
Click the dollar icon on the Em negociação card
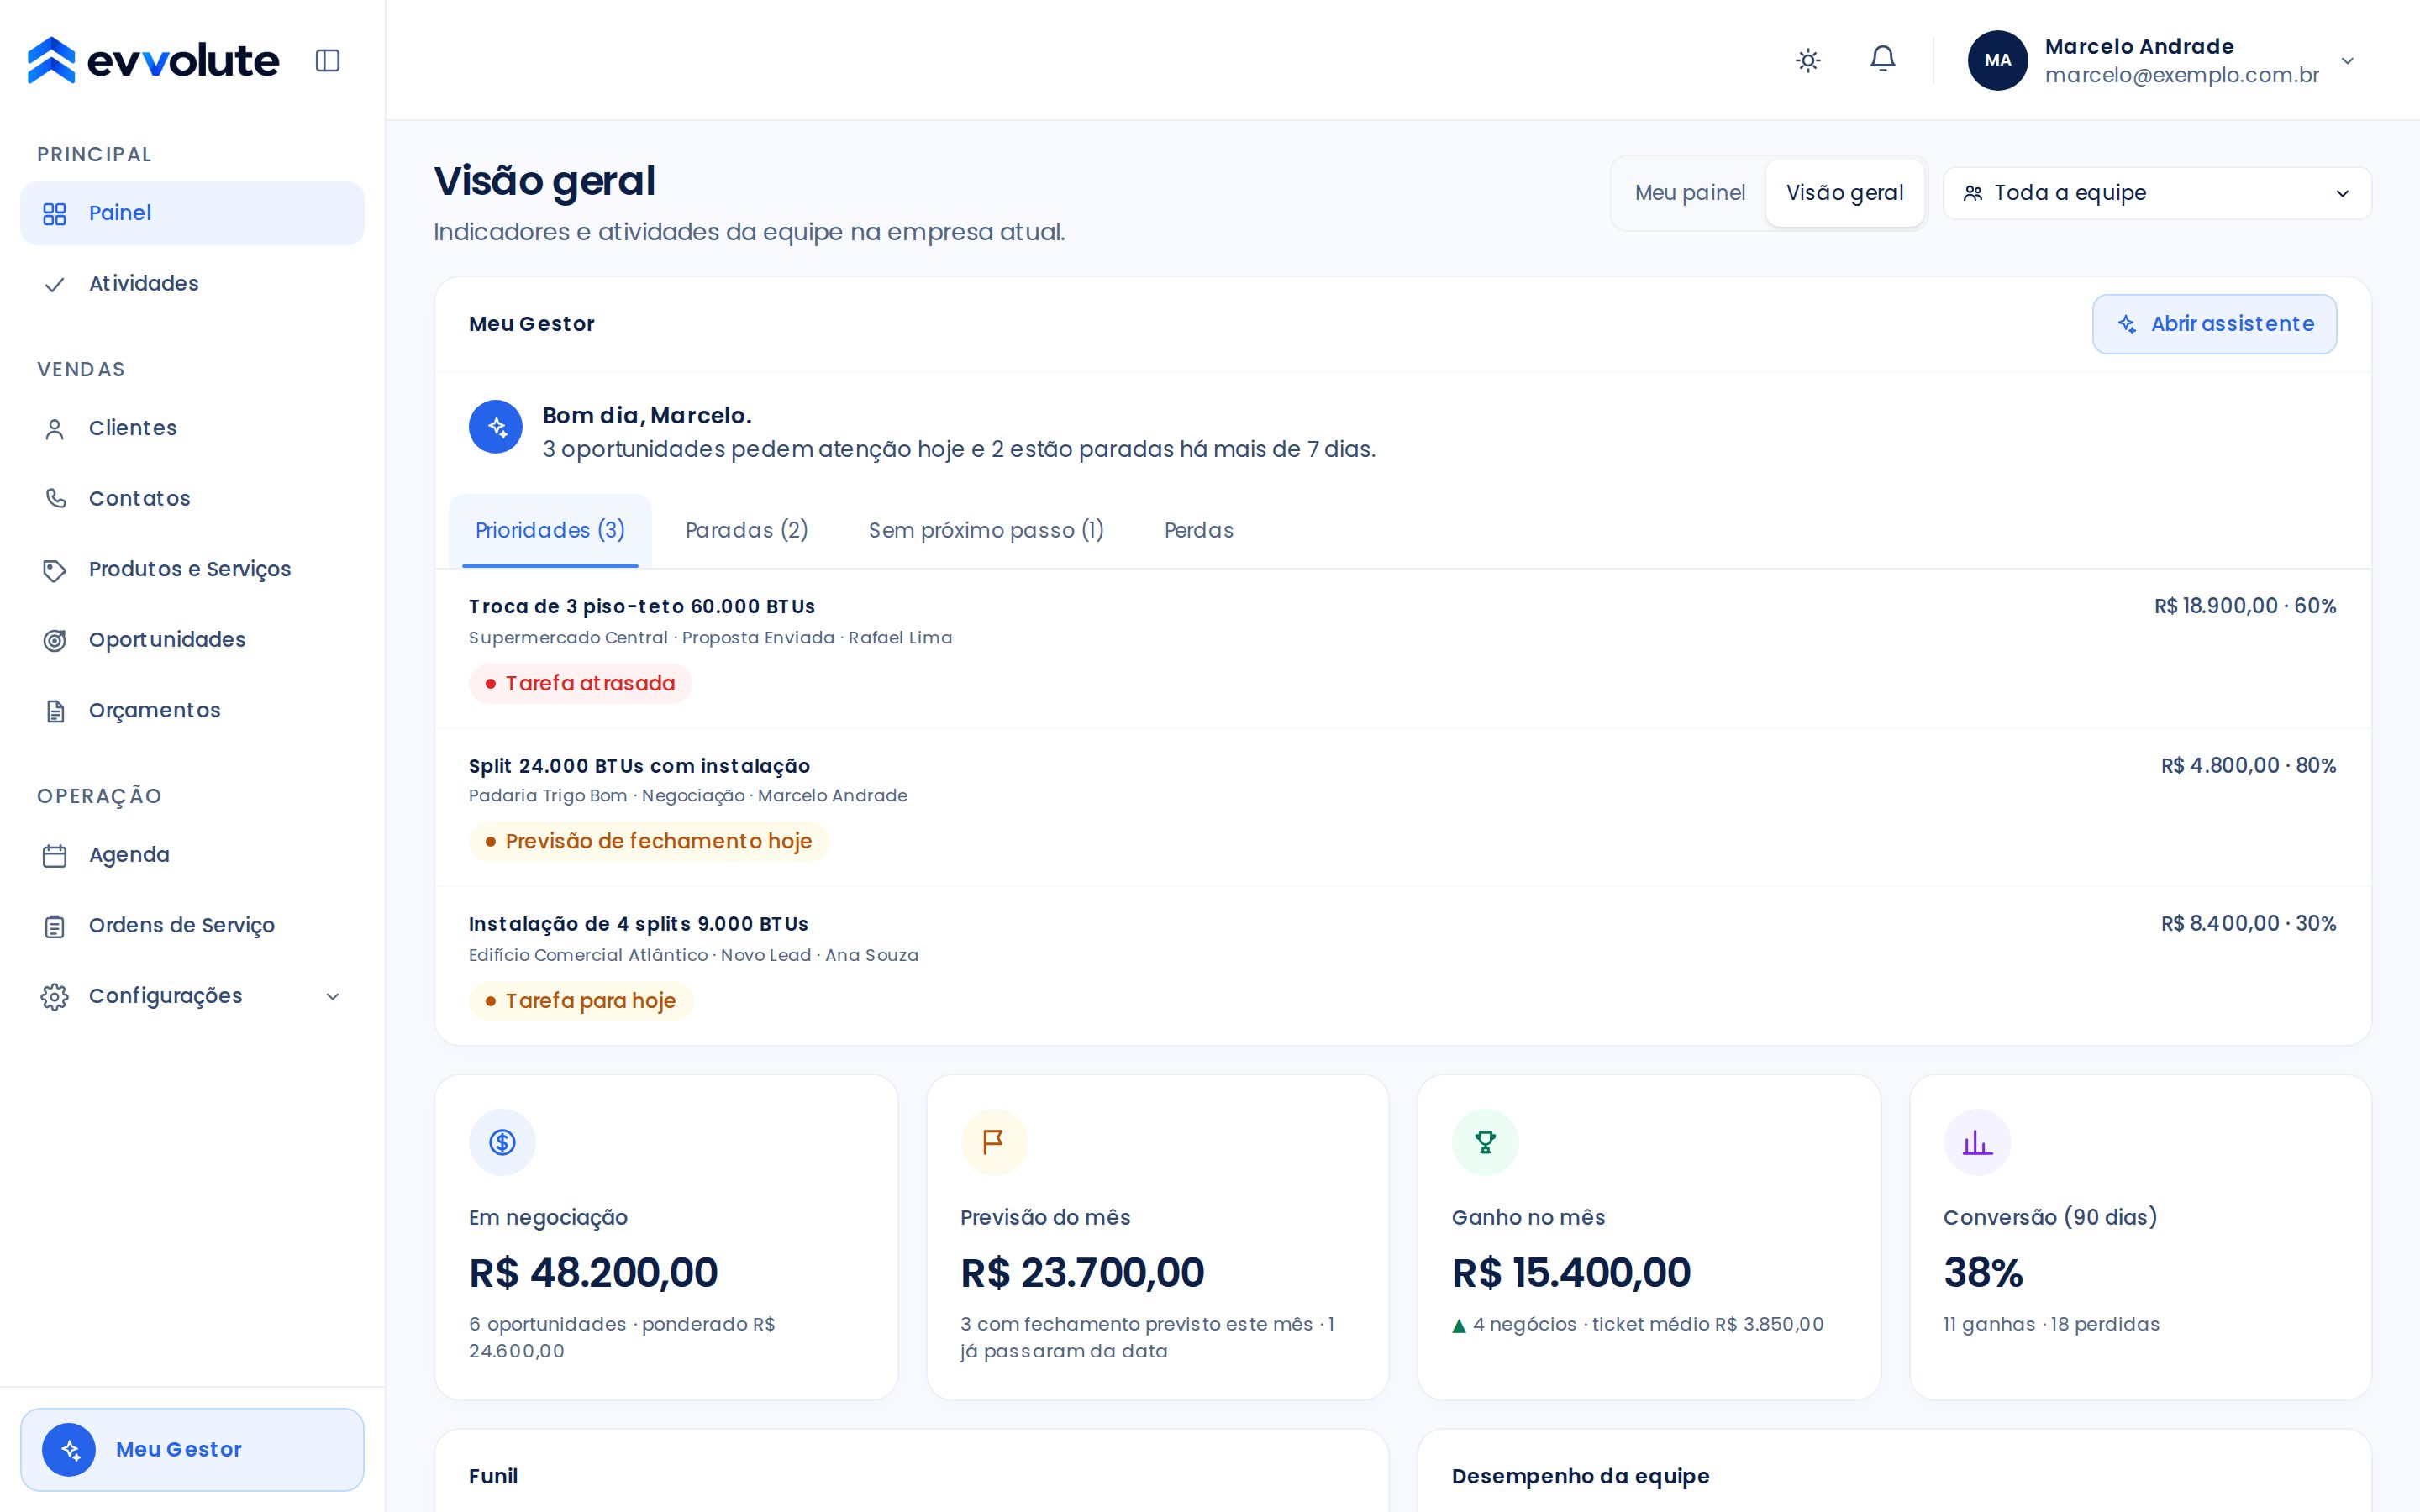(502, 1142)
